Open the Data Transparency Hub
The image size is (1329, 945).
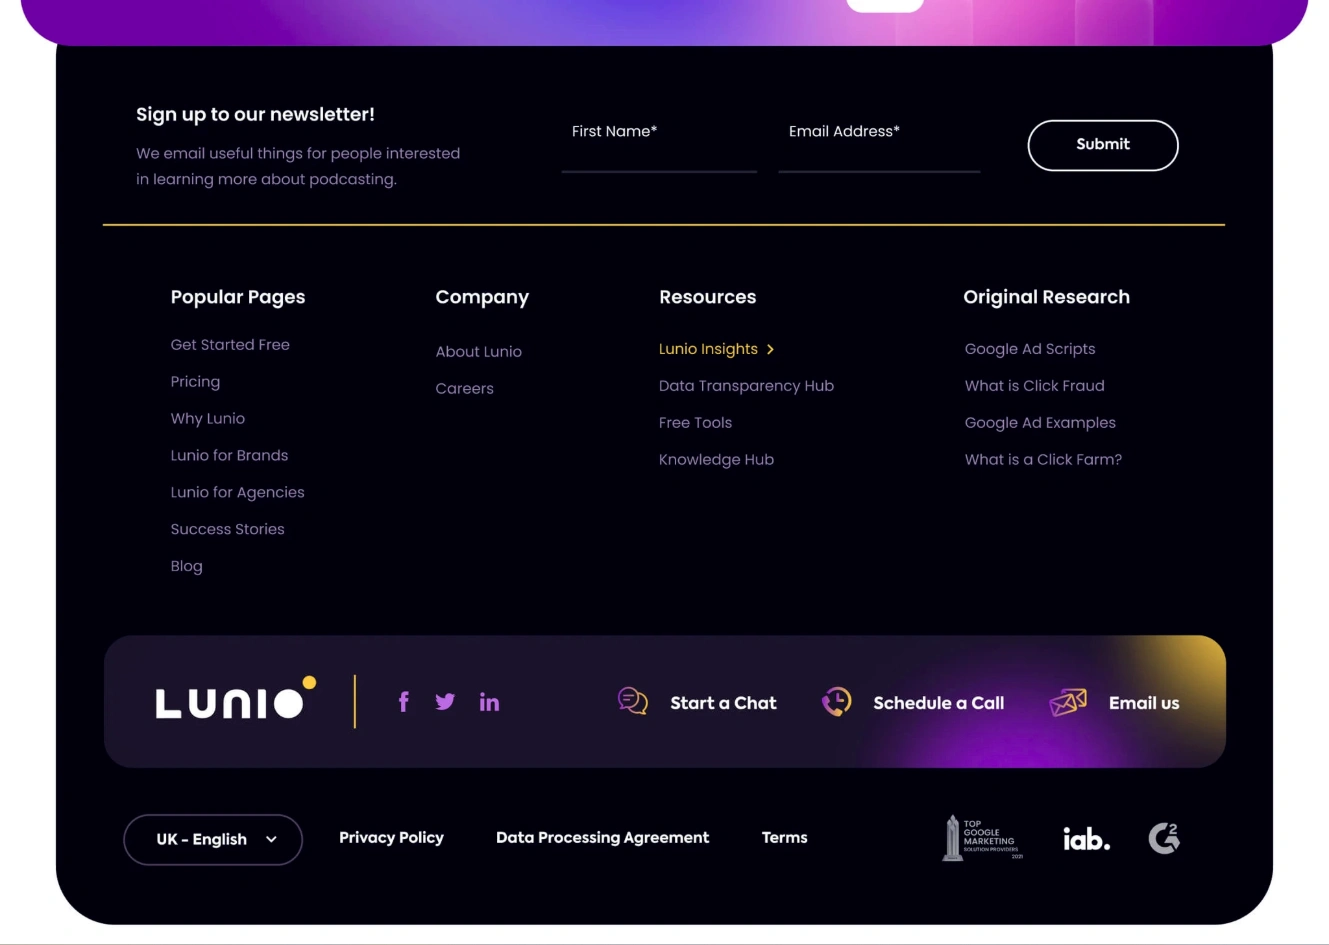746,386
